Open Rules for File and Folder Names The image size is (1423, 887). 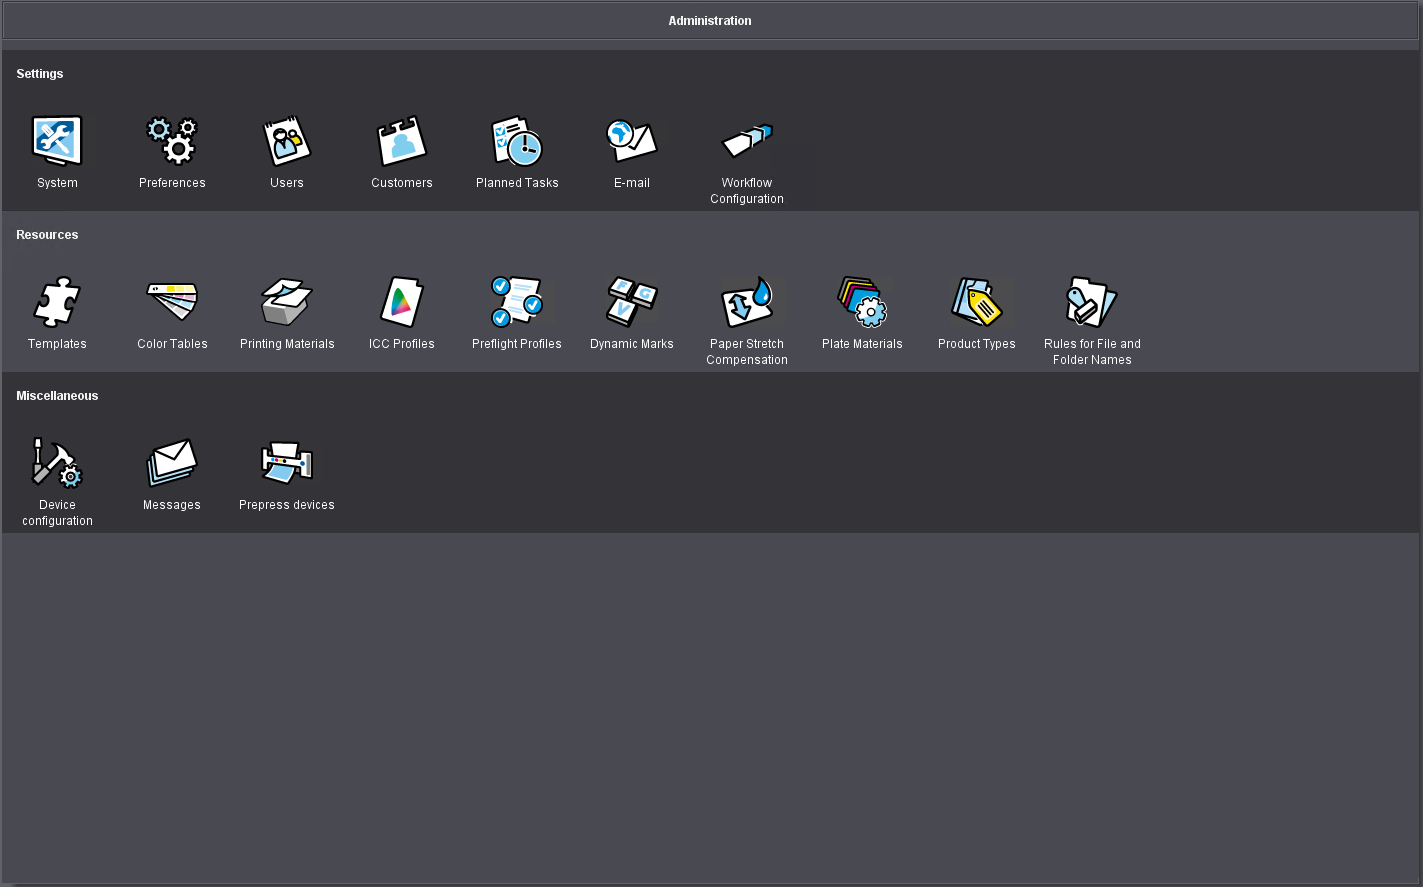(x=1092, y=303)
